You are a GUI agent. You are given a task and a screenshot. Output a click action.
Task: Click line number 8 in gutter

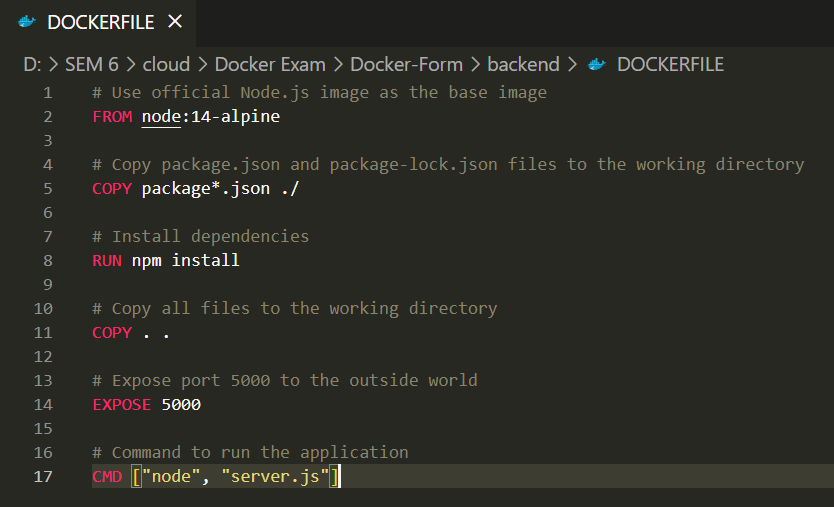tap(48, 261)
